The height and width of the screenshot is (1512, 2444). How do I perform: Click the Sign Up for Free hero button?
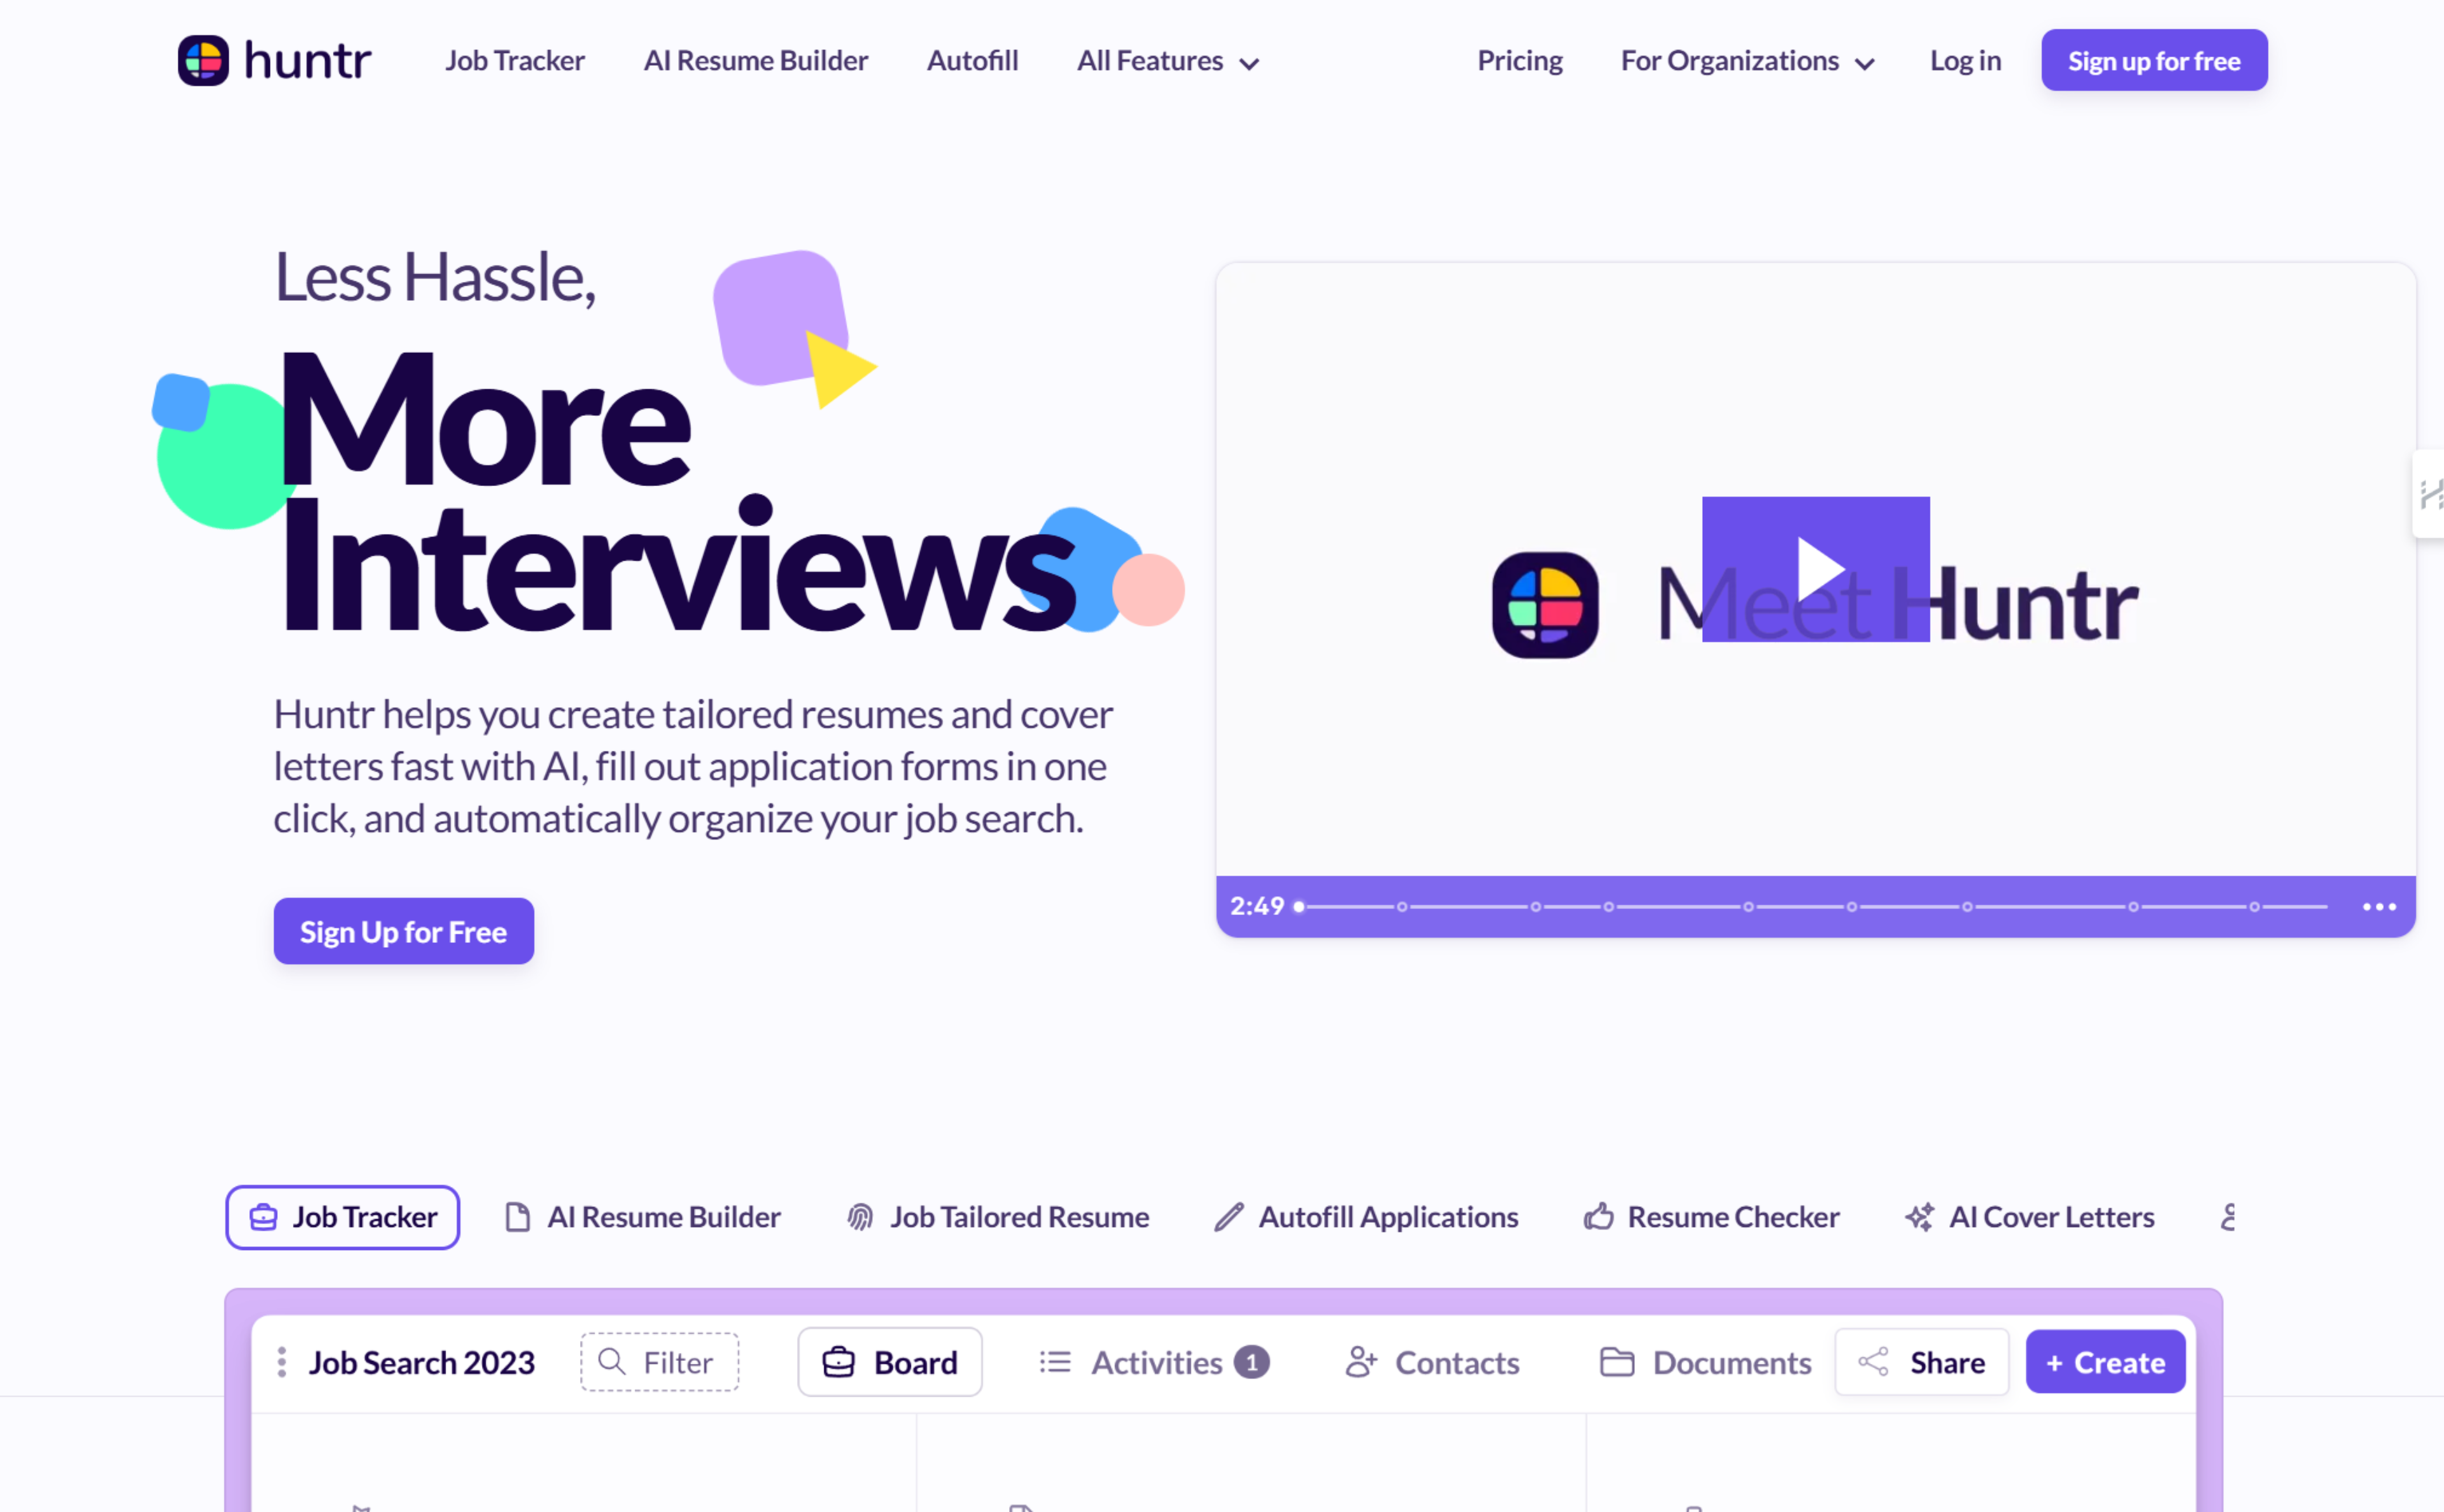[403, 931]
